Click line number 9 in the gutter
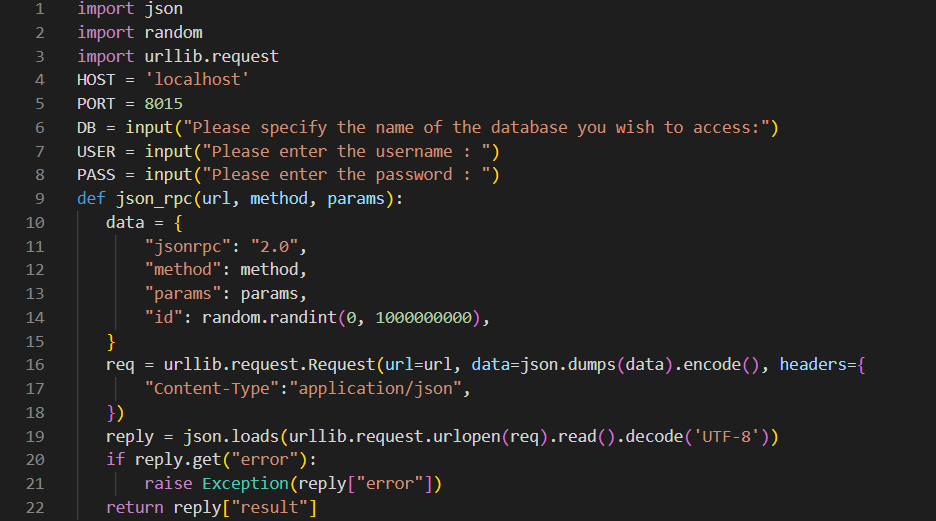 click(39, 199)
